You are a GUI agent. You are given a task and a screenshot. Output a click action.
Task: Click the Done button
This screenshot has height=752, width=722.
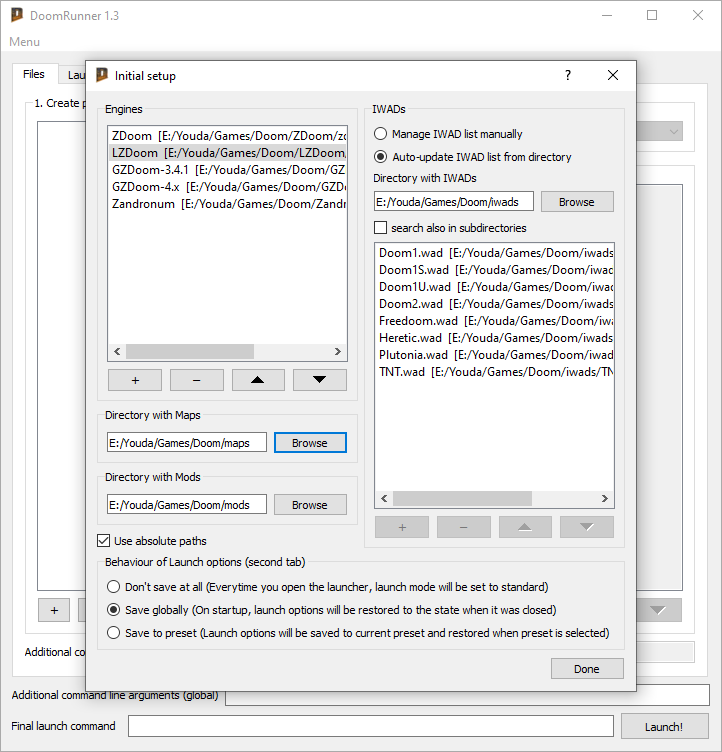click(x=587, y=669)
